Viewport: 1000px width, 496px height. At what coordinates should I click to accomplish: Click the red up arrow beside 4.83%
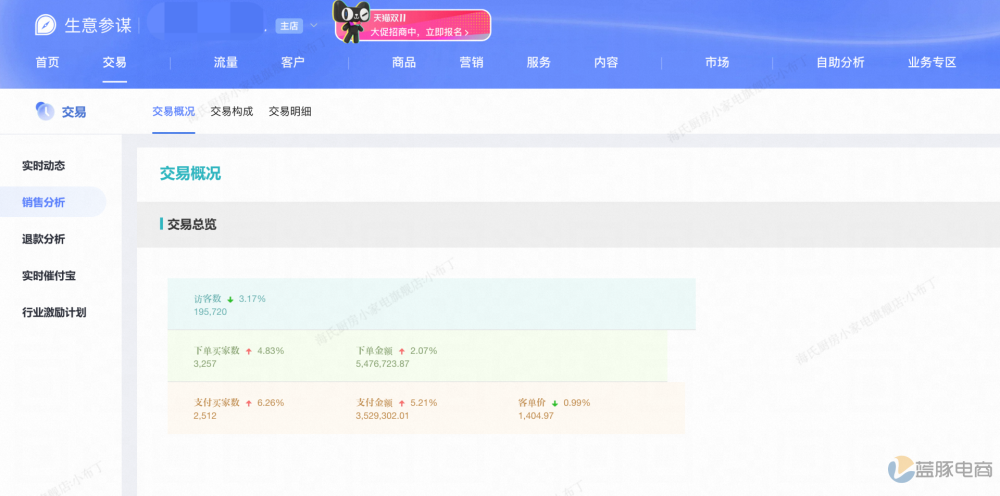pos(249,351)
